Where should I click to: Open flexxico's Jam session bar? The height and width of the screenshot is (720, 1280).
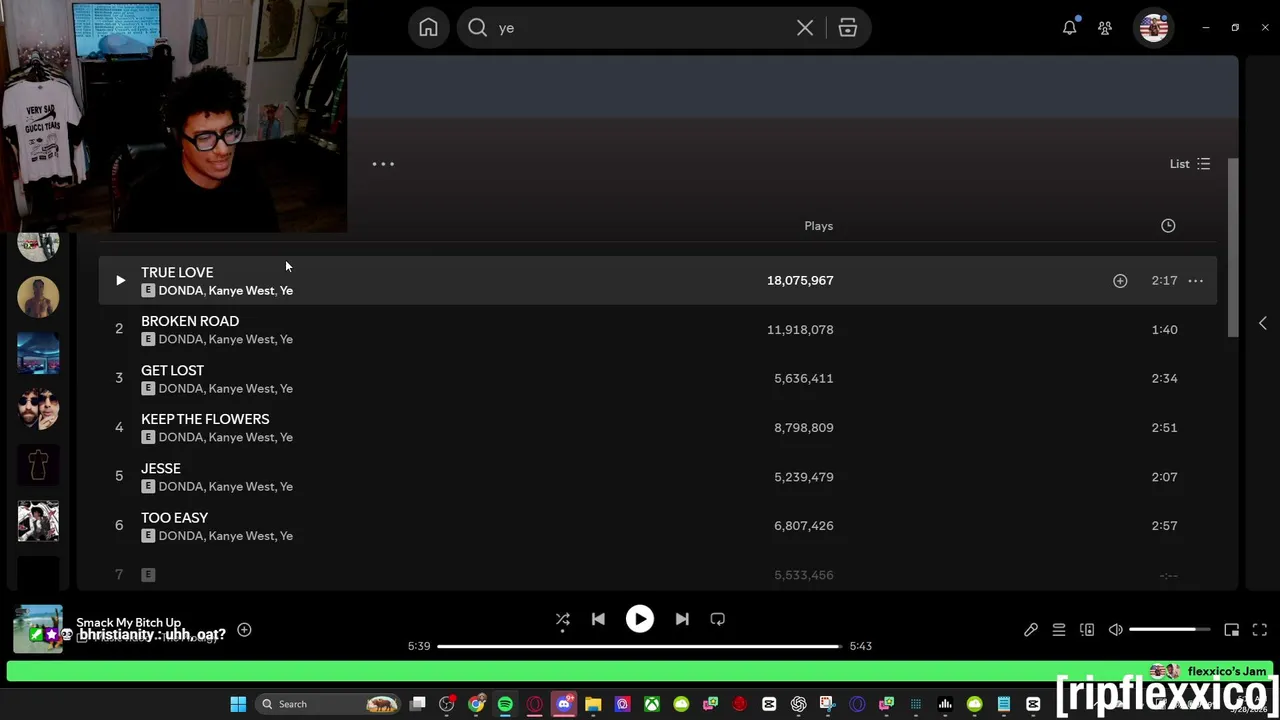[x=640, y=671]
